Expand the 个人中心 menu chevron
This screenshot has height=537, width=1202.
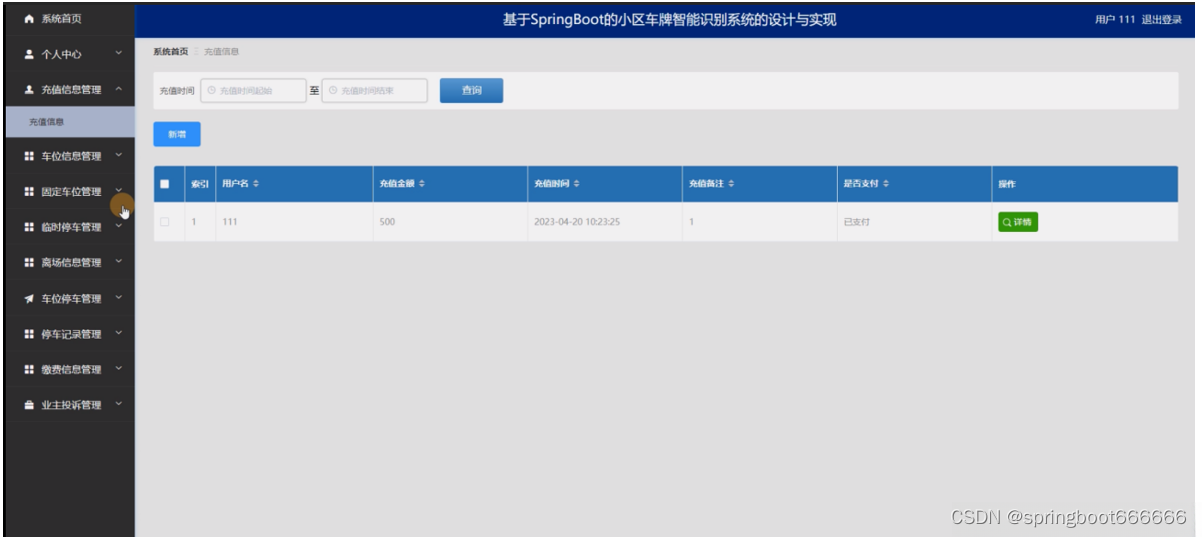[119, 54]
